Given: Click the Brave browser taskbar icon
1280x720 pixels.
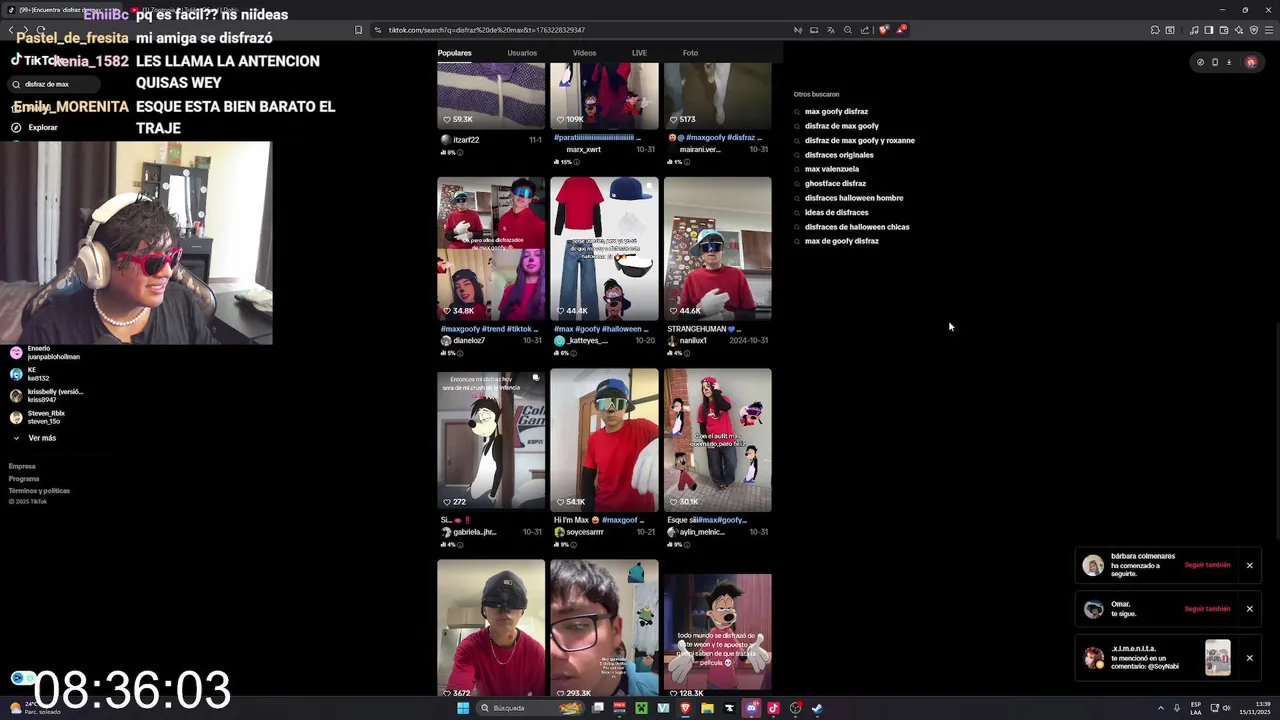Looking at the screenshot, I should tap(685, 708).
